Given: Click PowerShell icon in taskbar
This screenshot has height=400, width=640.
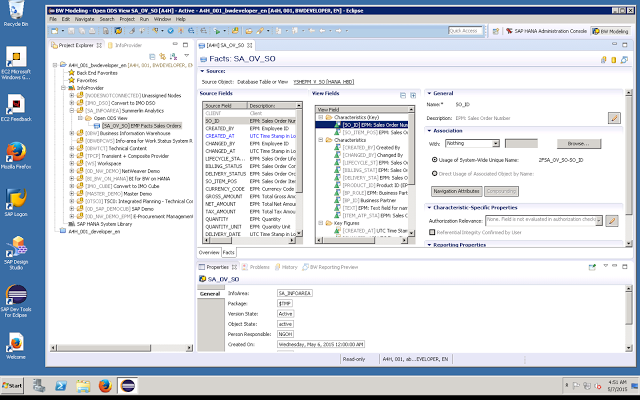Looking at the screenshot, I should point(61,385).
